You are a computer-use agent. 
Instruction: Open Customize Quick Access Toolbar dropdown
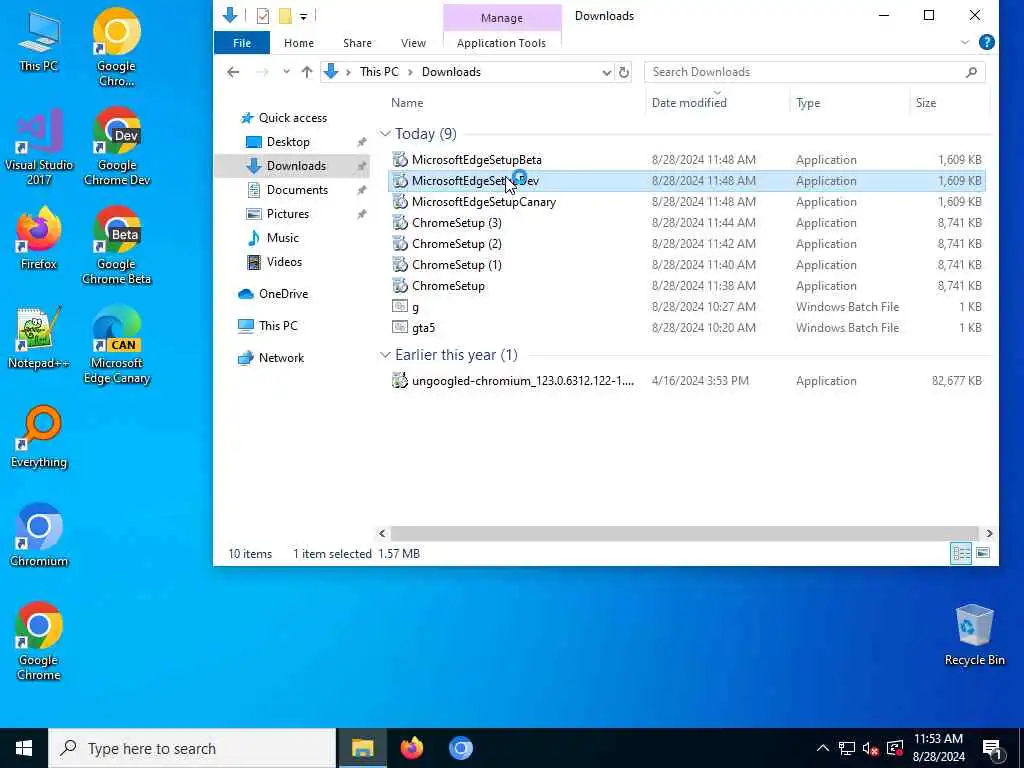[x=304, y=16]
